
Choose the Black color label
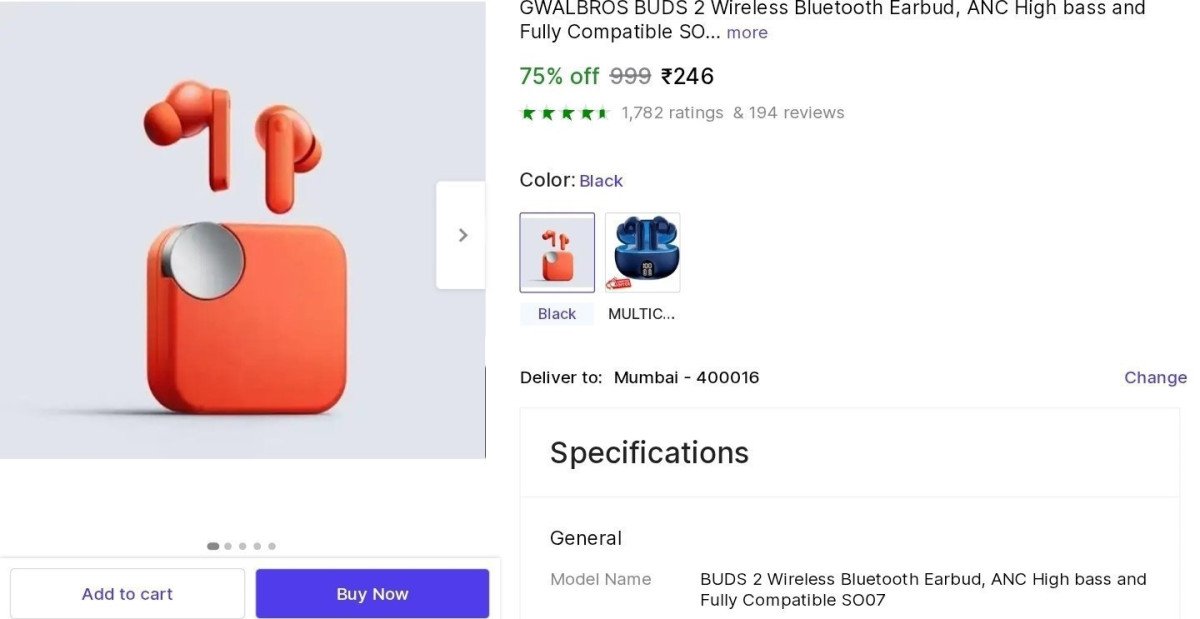[557, 314]
